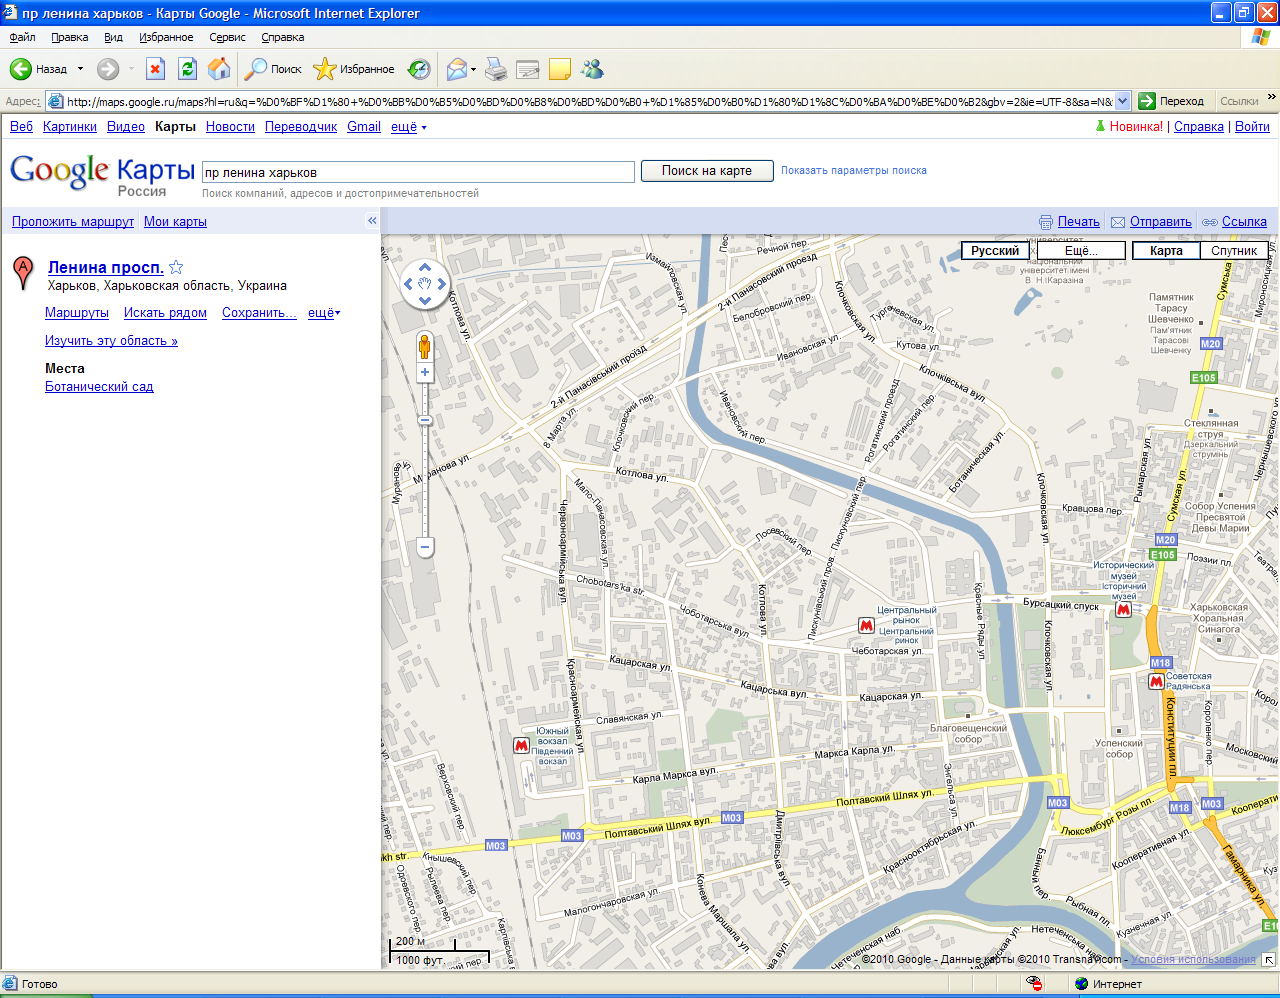
Task: Click the Ссылка link
Action: 1244,222
